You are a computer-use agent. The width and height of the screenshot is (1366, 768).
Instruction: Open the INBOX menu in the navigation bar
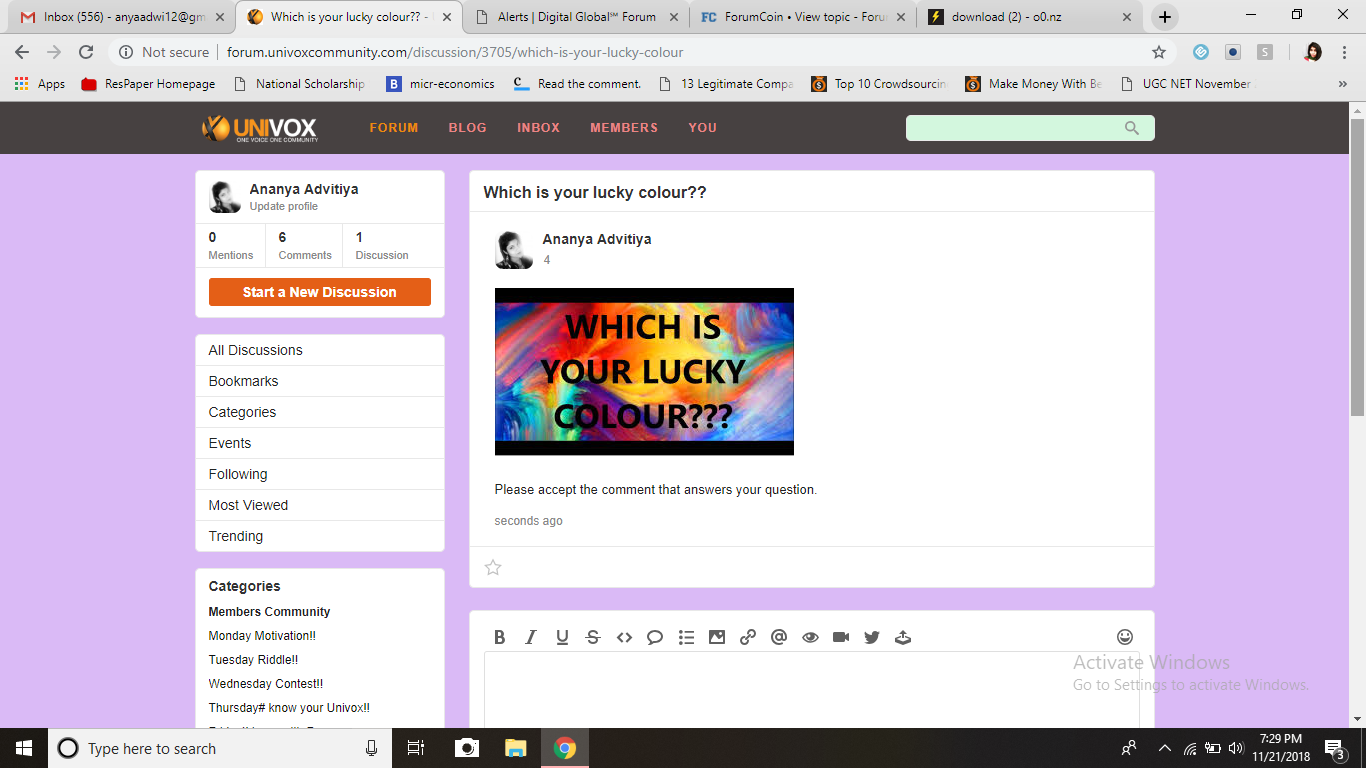tap(538, 127)
